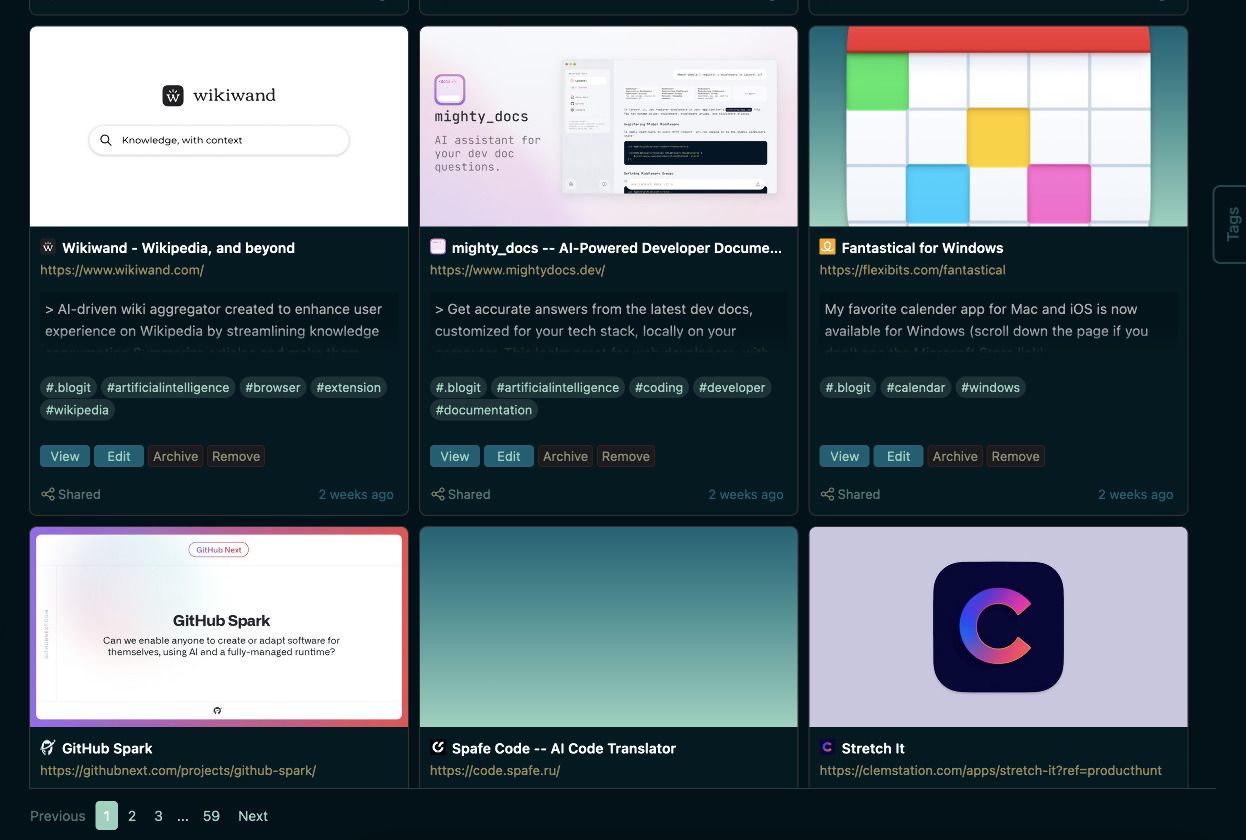The width and height of the screenshot is (1246, 840).
Task: Open the https://www.mightydocs.dev/ link
Action: click(x=517, y=270)
